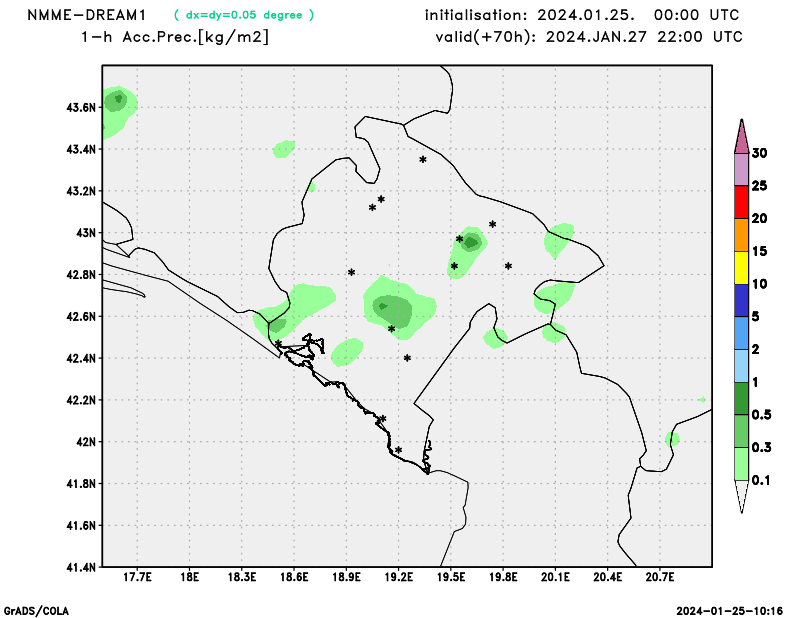Click the white below-0.1 triangle on the color bar

coord(741,496)
